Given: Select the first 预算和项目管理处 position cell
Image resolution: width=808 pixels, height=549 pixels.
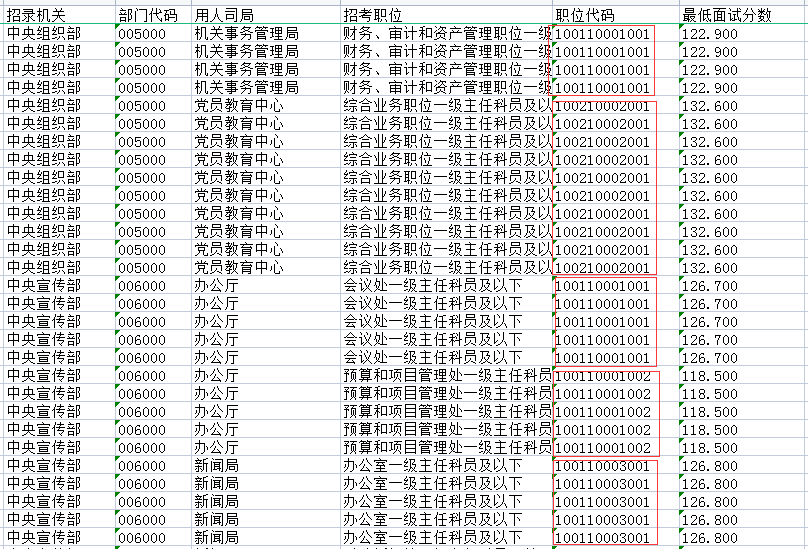Looking at the screenshot, I should (446, 375).
